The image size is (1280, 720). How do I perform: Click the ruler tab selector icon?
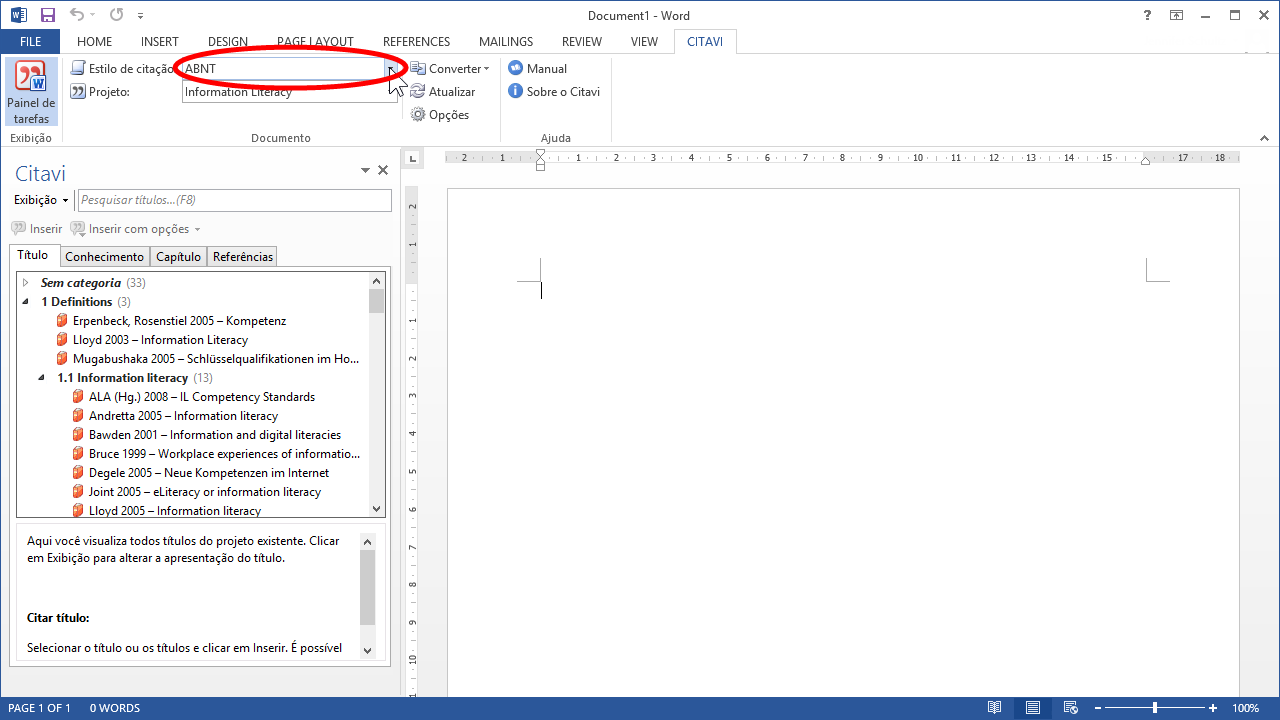tap(413, 158)
